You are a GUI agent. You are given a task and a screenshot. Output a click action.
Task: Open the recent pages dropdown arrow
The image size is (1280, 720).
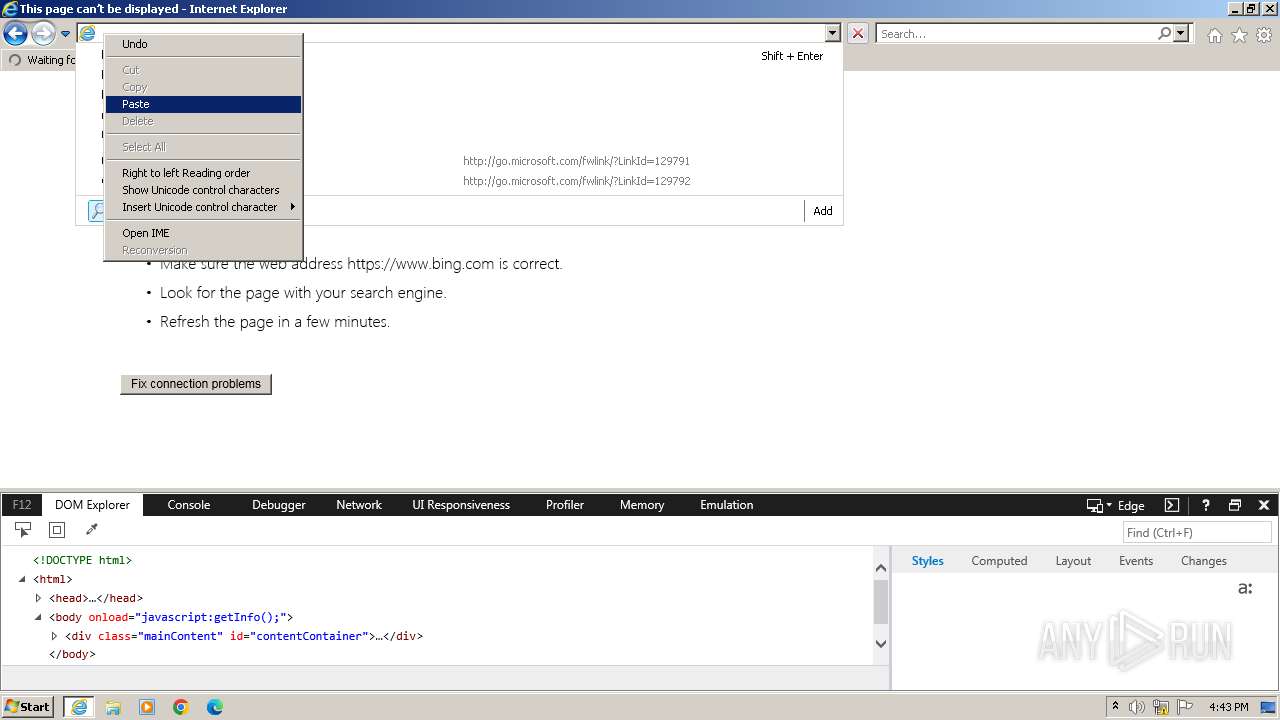point(65,34)
